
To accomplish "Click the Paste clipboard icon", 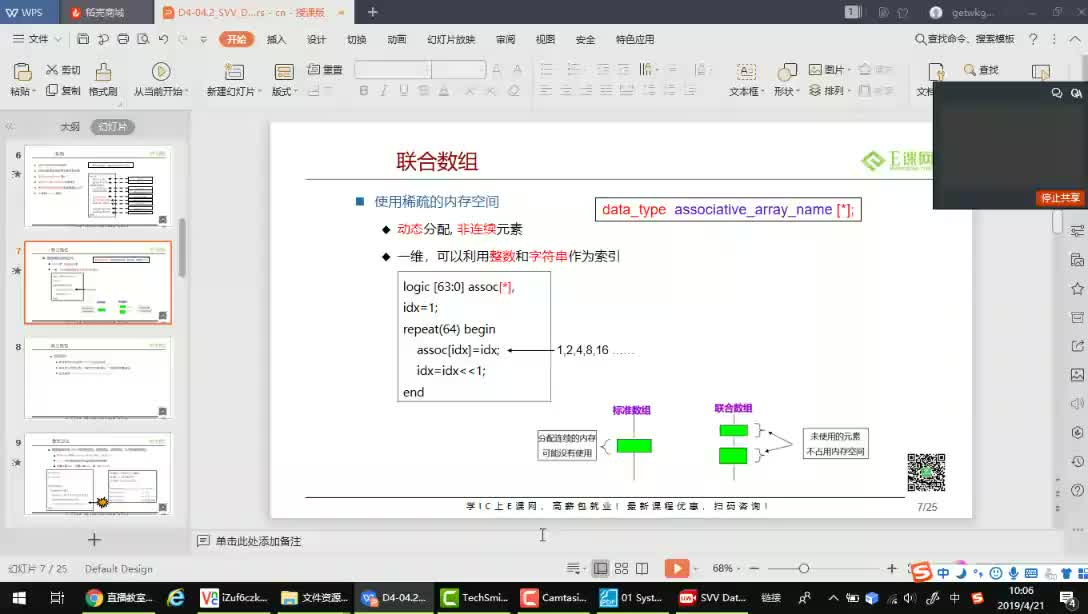I will 22,72.
